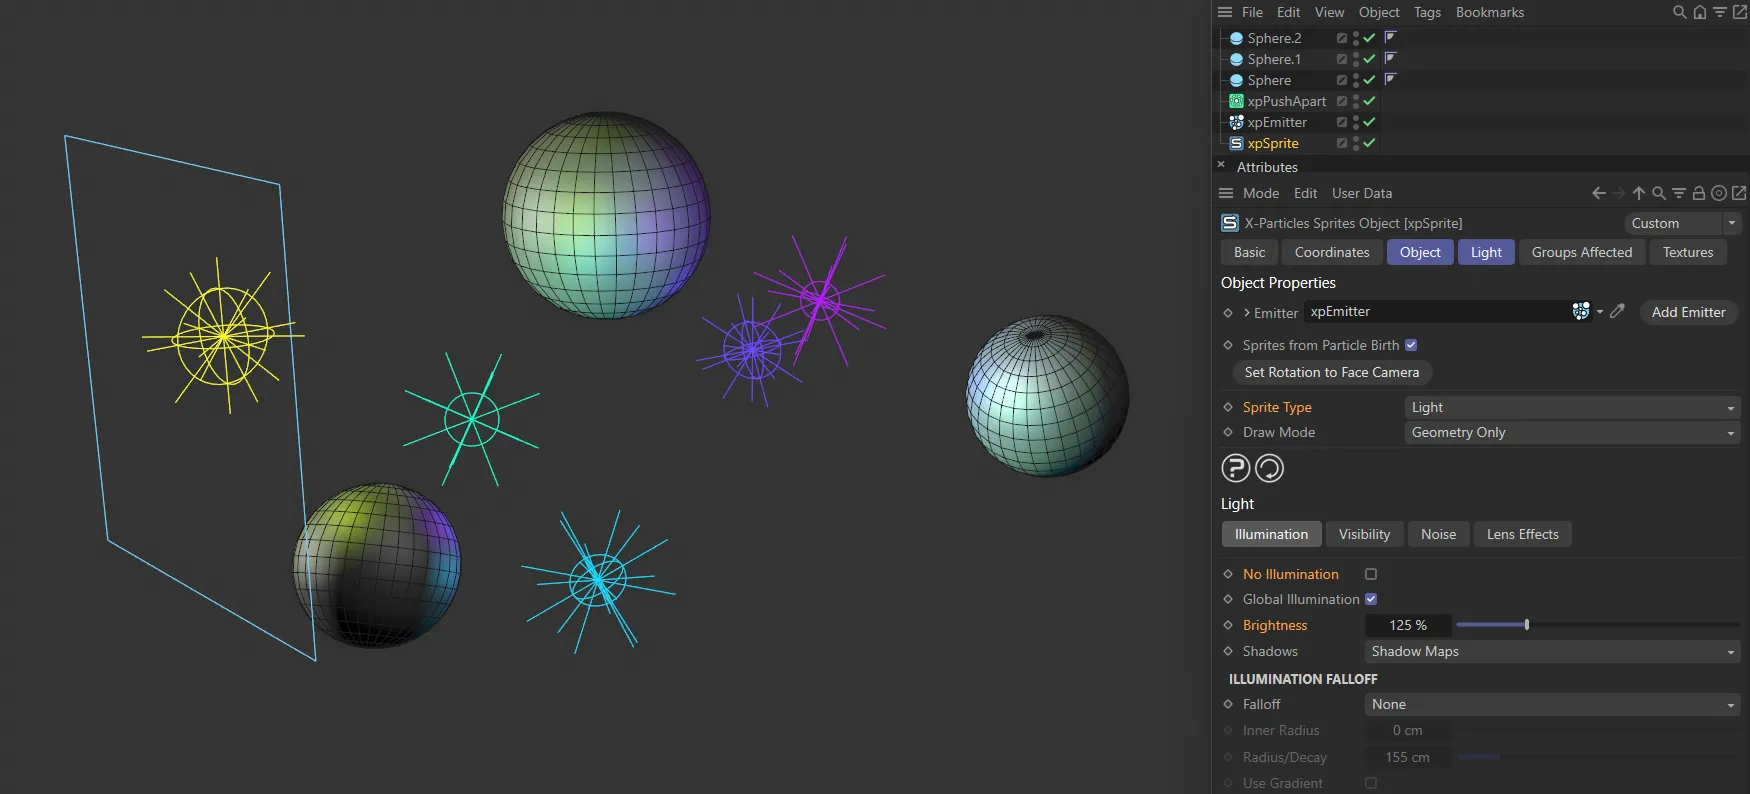Toggle Sprites from Particle Birth checkbox
The image size is (1750, 794).
click(1411, 345)
